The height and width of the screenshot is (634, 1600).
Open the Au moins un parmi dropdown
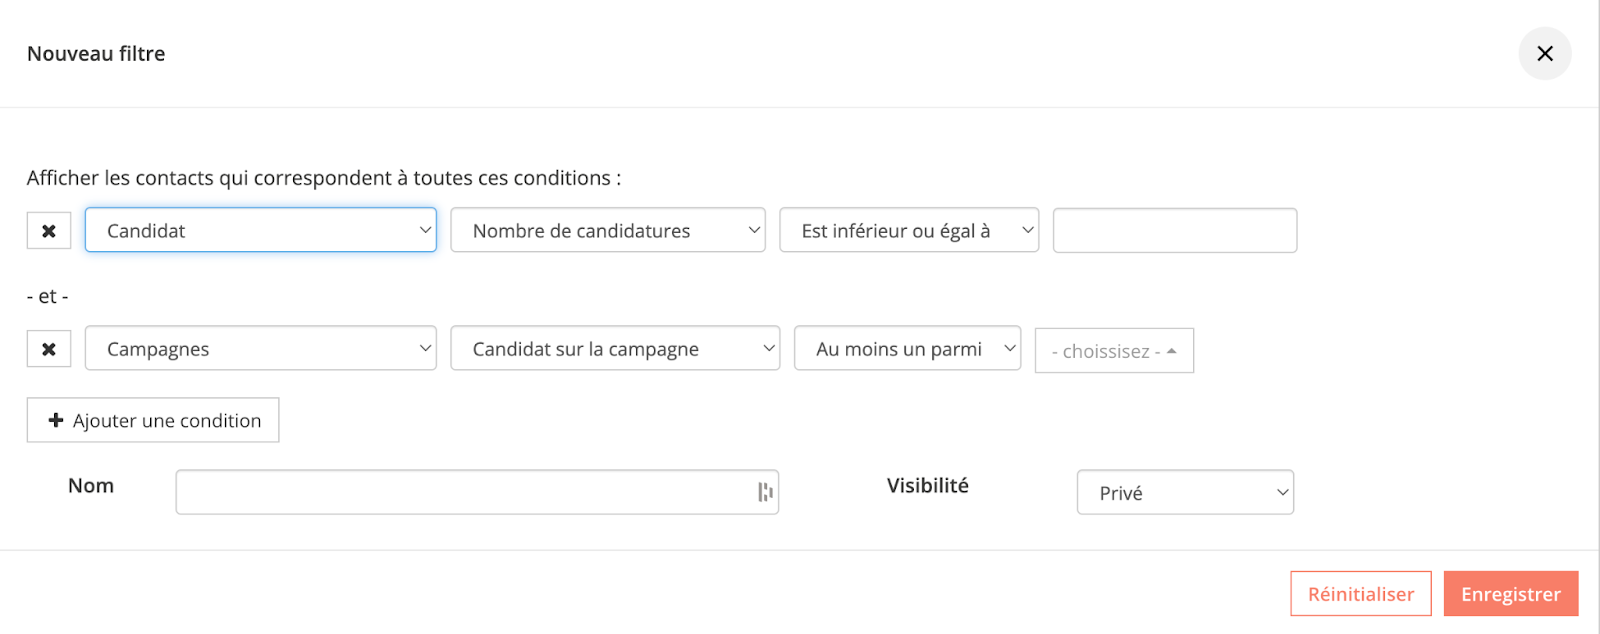pos(906,349)
